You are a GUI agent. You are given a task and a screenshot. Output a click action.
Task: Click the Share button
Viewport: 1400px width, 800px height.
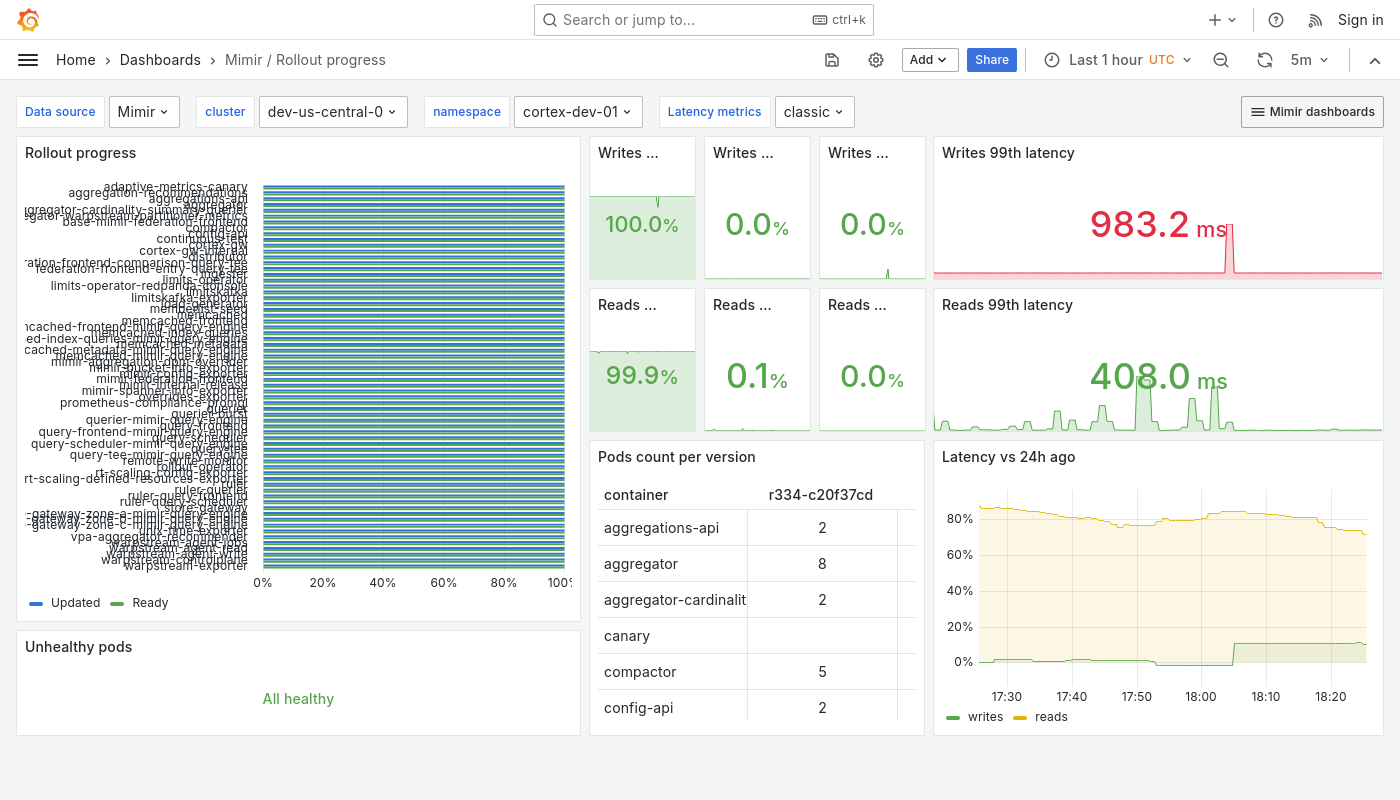[991, 60]
